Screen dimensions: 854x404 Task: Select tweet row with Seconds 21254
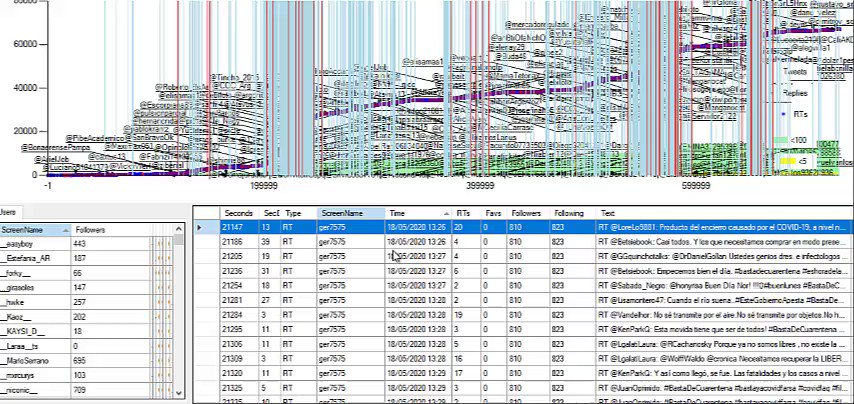(524, 285)
